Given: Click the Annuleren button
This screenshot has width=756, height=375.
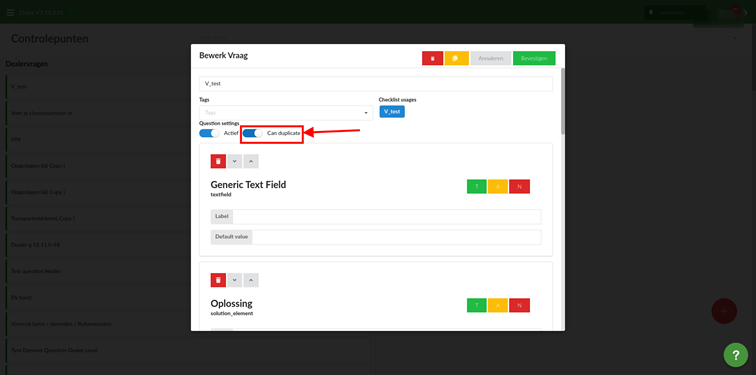Looking at the screenshot, I should (x=491, y=58).
